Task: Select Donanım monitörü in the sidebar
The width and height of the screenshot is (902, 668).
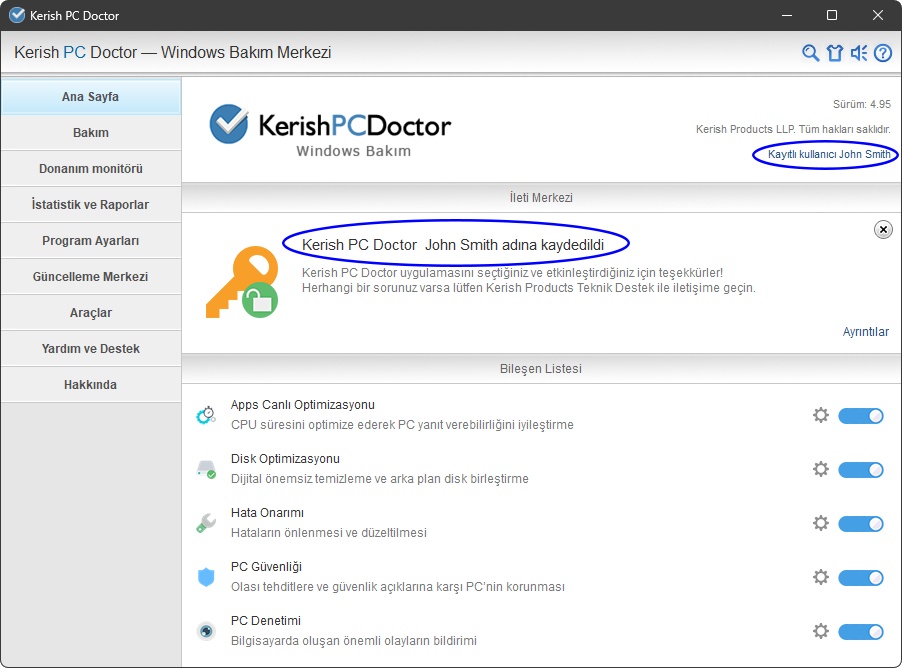Action: (91, 169)
